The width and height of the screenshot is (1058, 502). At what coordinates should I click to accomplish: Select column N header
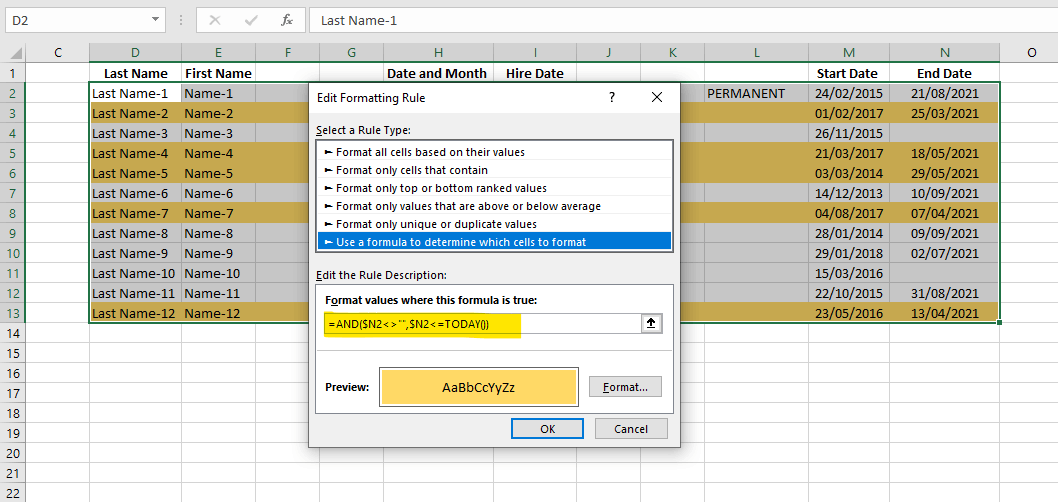pos(945,53)
